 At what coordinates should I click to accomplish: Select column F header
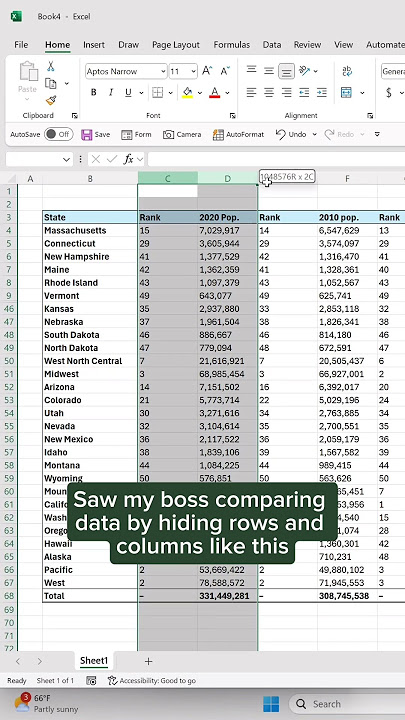pos(348,178)
